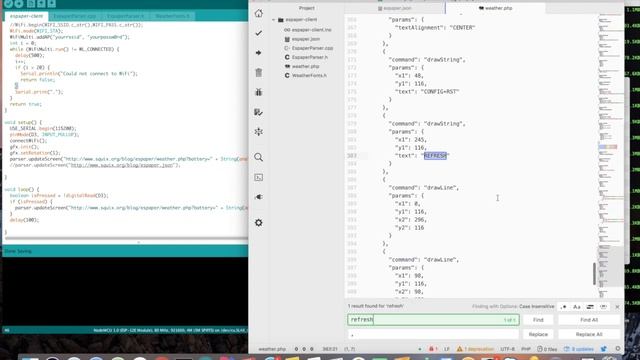This screenshot has height=360, width=640.
Task: Click the Project panel header
Action: (x=307, y=8)
